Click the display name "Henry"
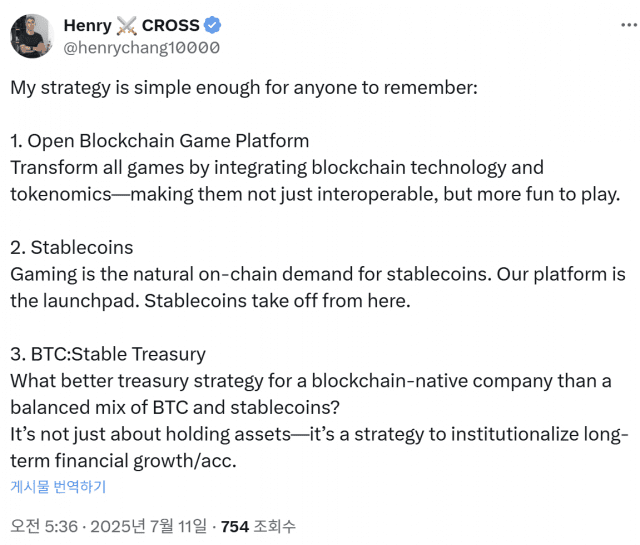640x545 pixels. click(87, 26)
